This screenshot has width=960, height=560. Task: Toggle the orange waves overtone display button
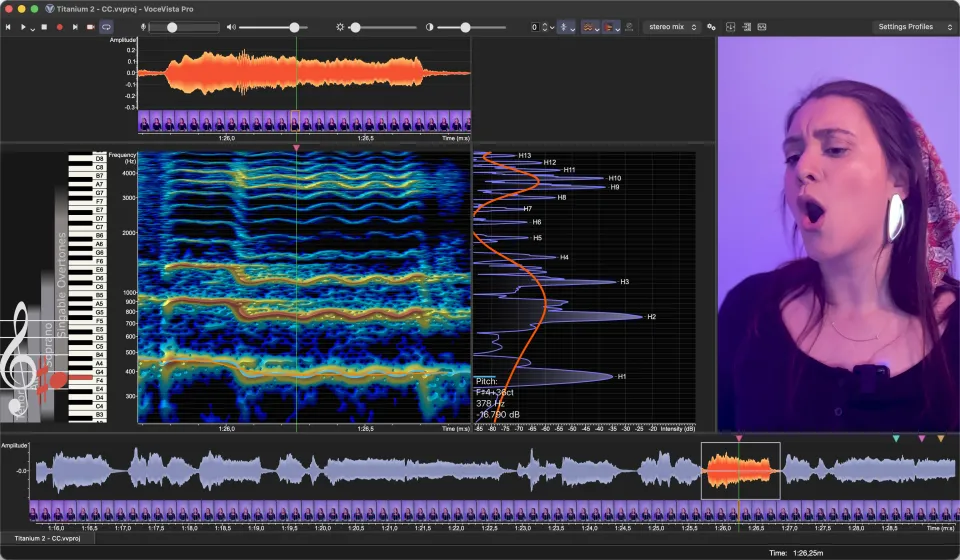tap(587, 27)
